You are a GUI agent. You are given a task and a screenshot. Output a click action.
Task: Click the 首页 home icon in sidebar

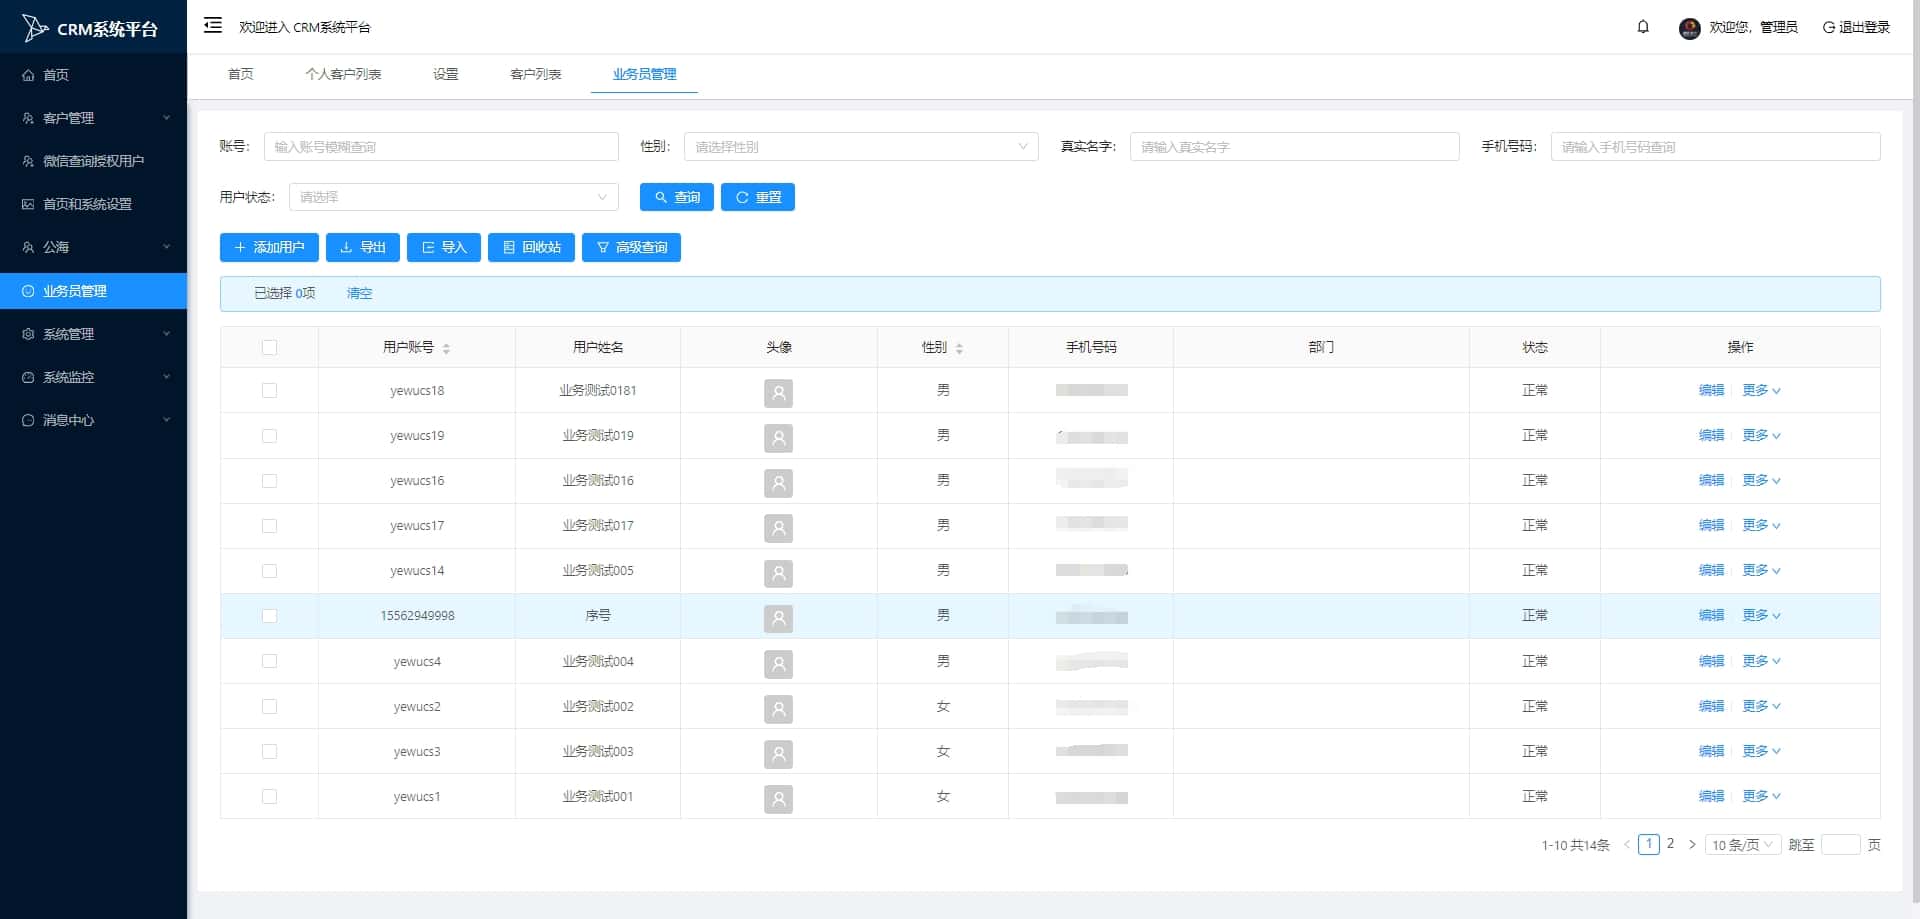[x=28, y=75]
